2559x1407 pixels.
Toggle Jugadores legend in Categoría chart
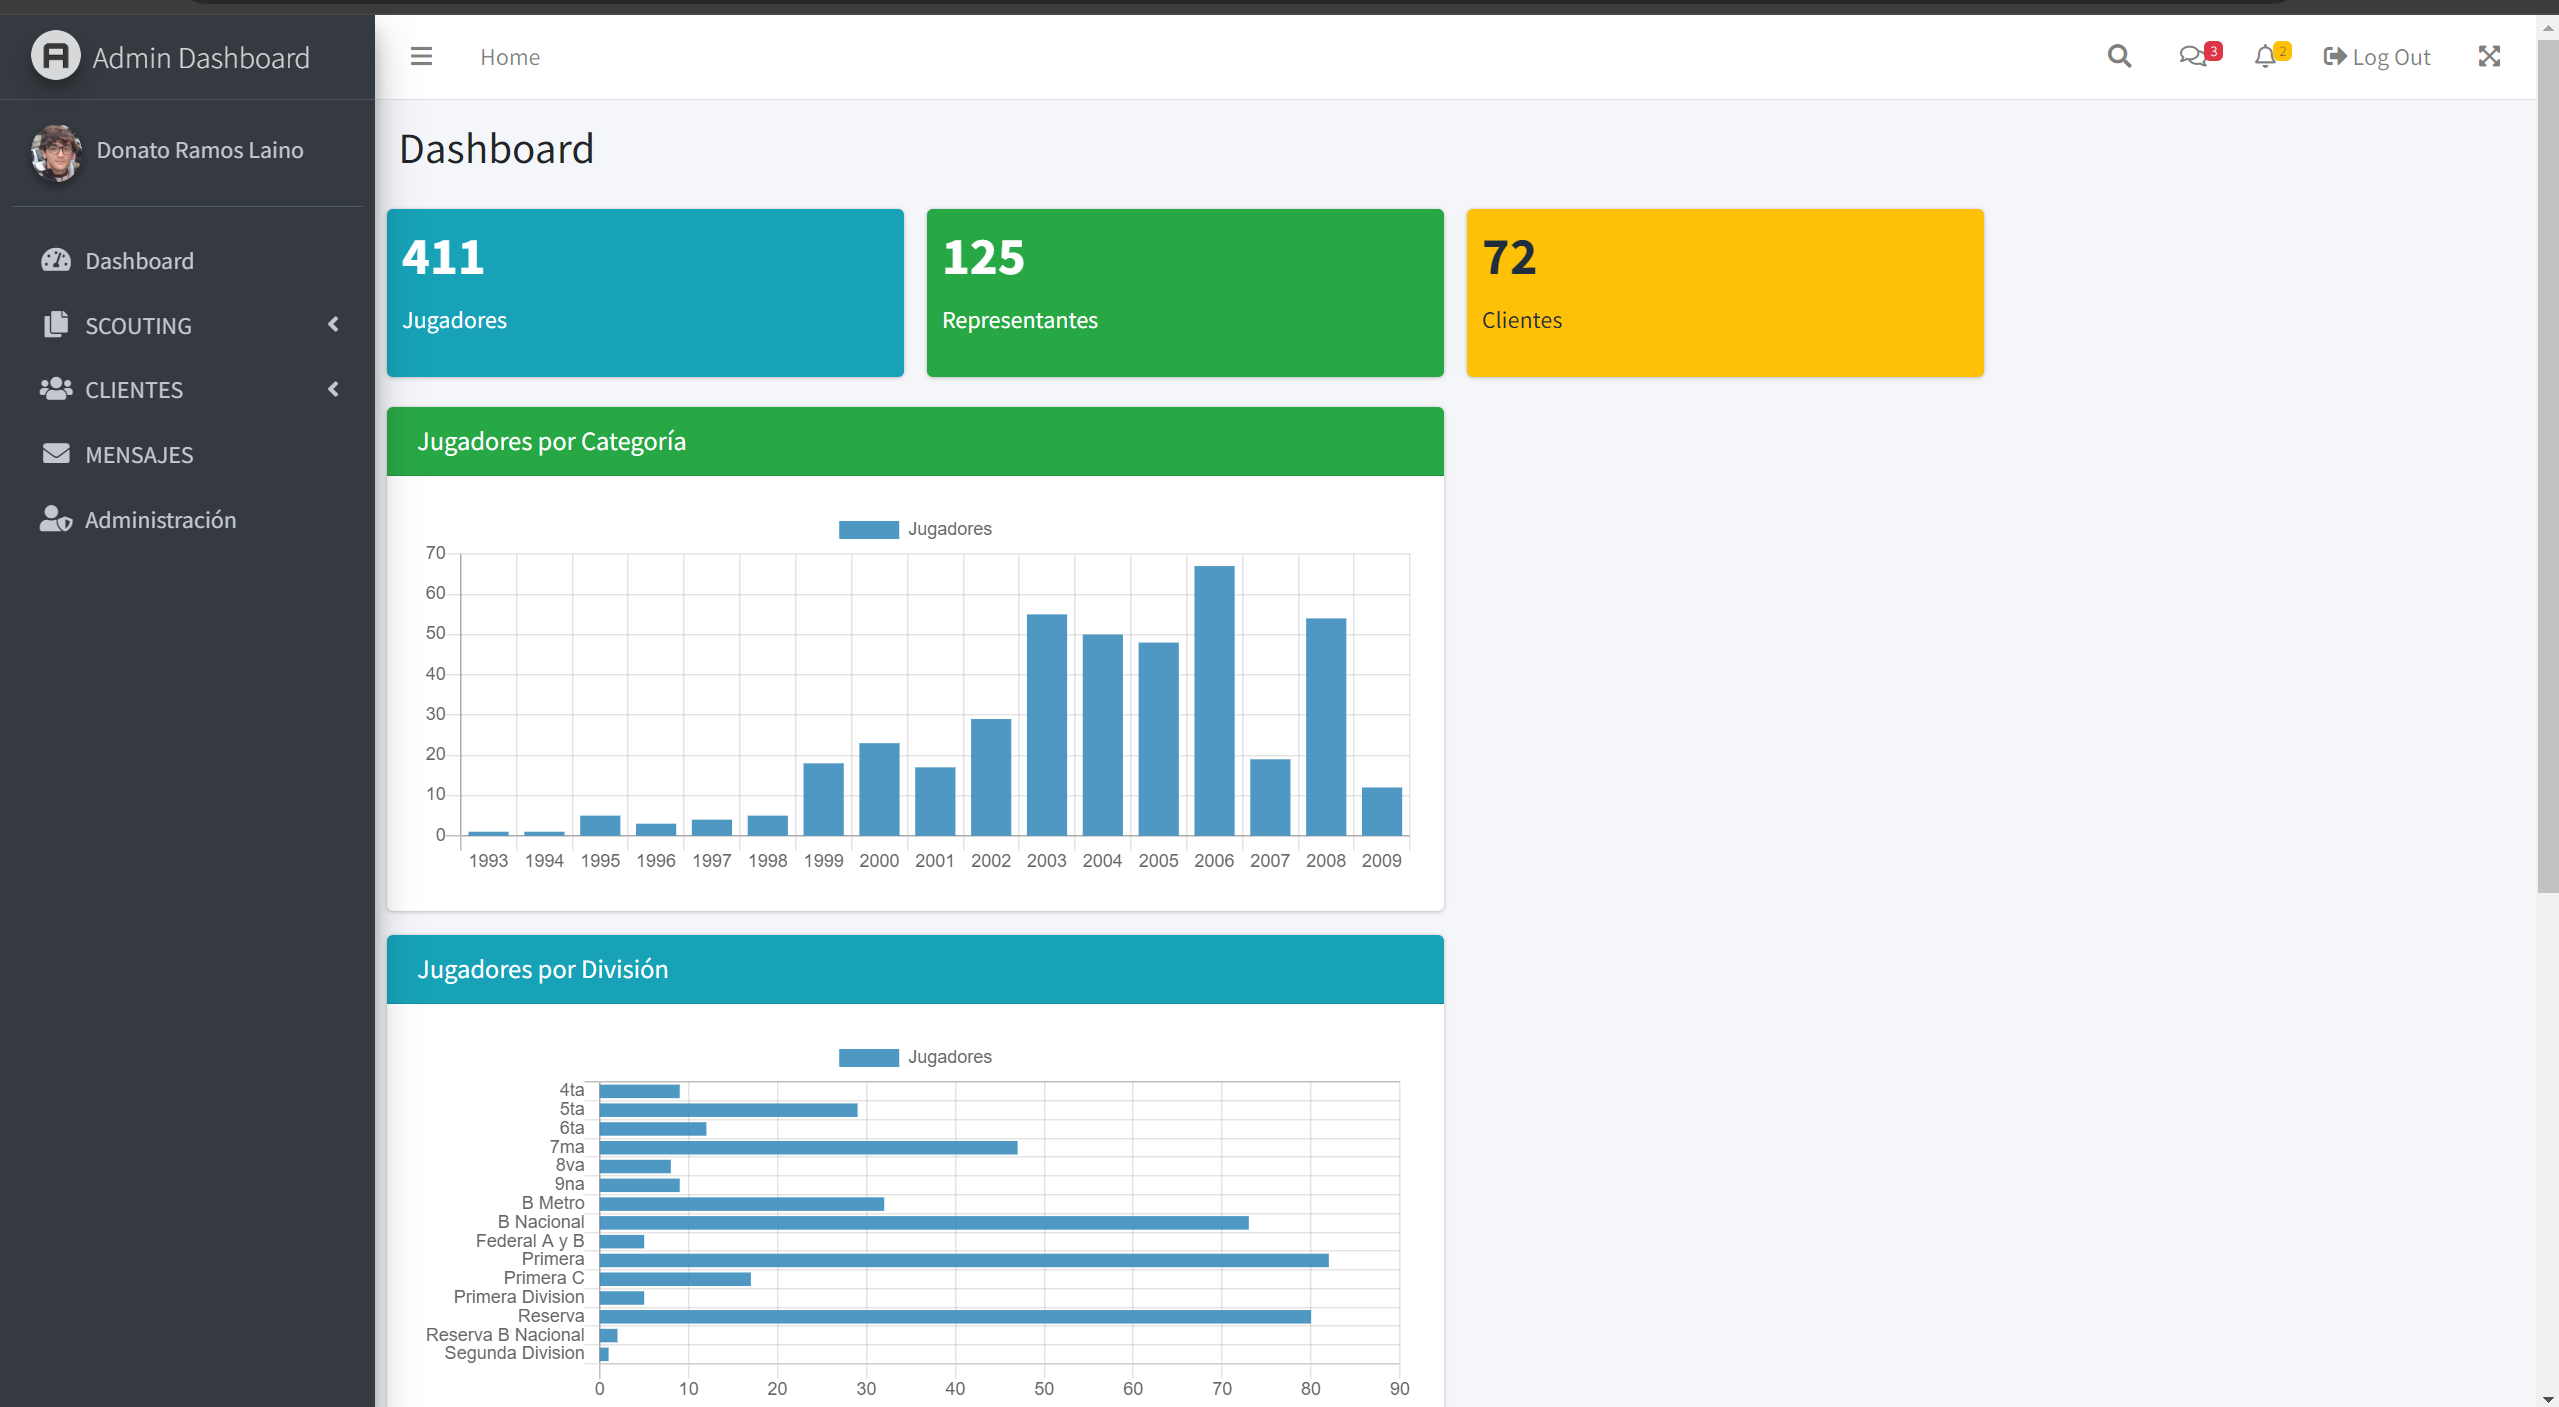(x=915, y=529)
